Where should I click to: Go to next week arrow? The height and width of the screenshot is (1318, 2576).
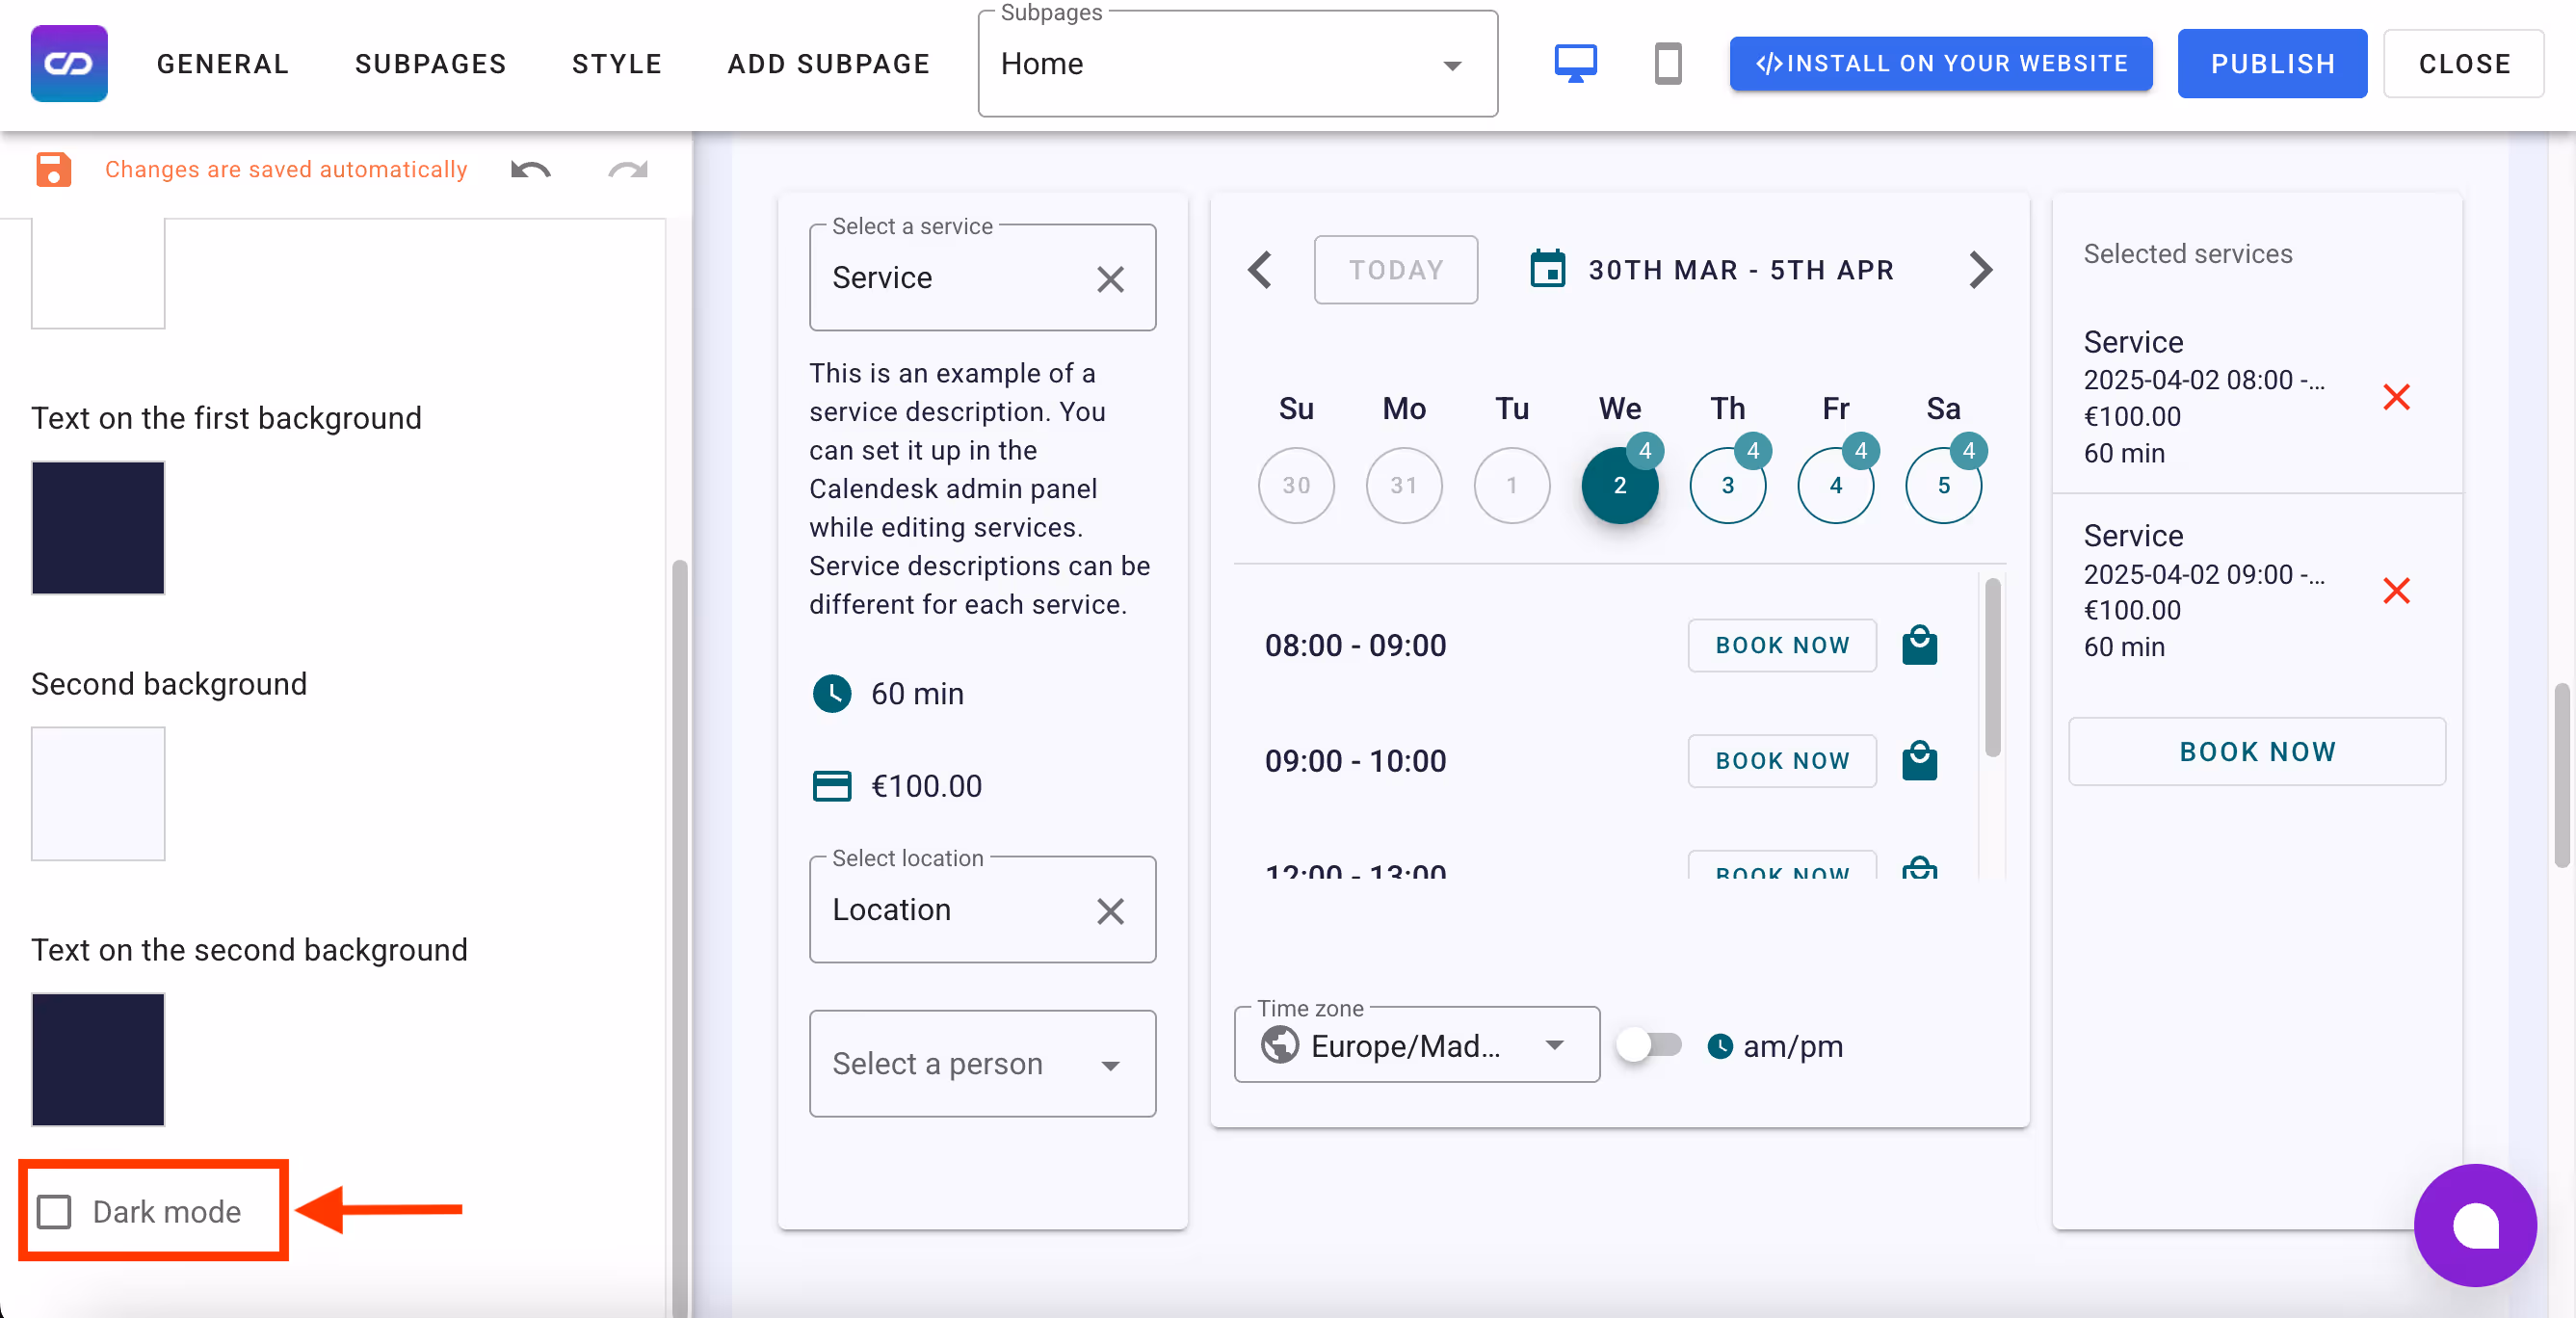click(1980, 270)
